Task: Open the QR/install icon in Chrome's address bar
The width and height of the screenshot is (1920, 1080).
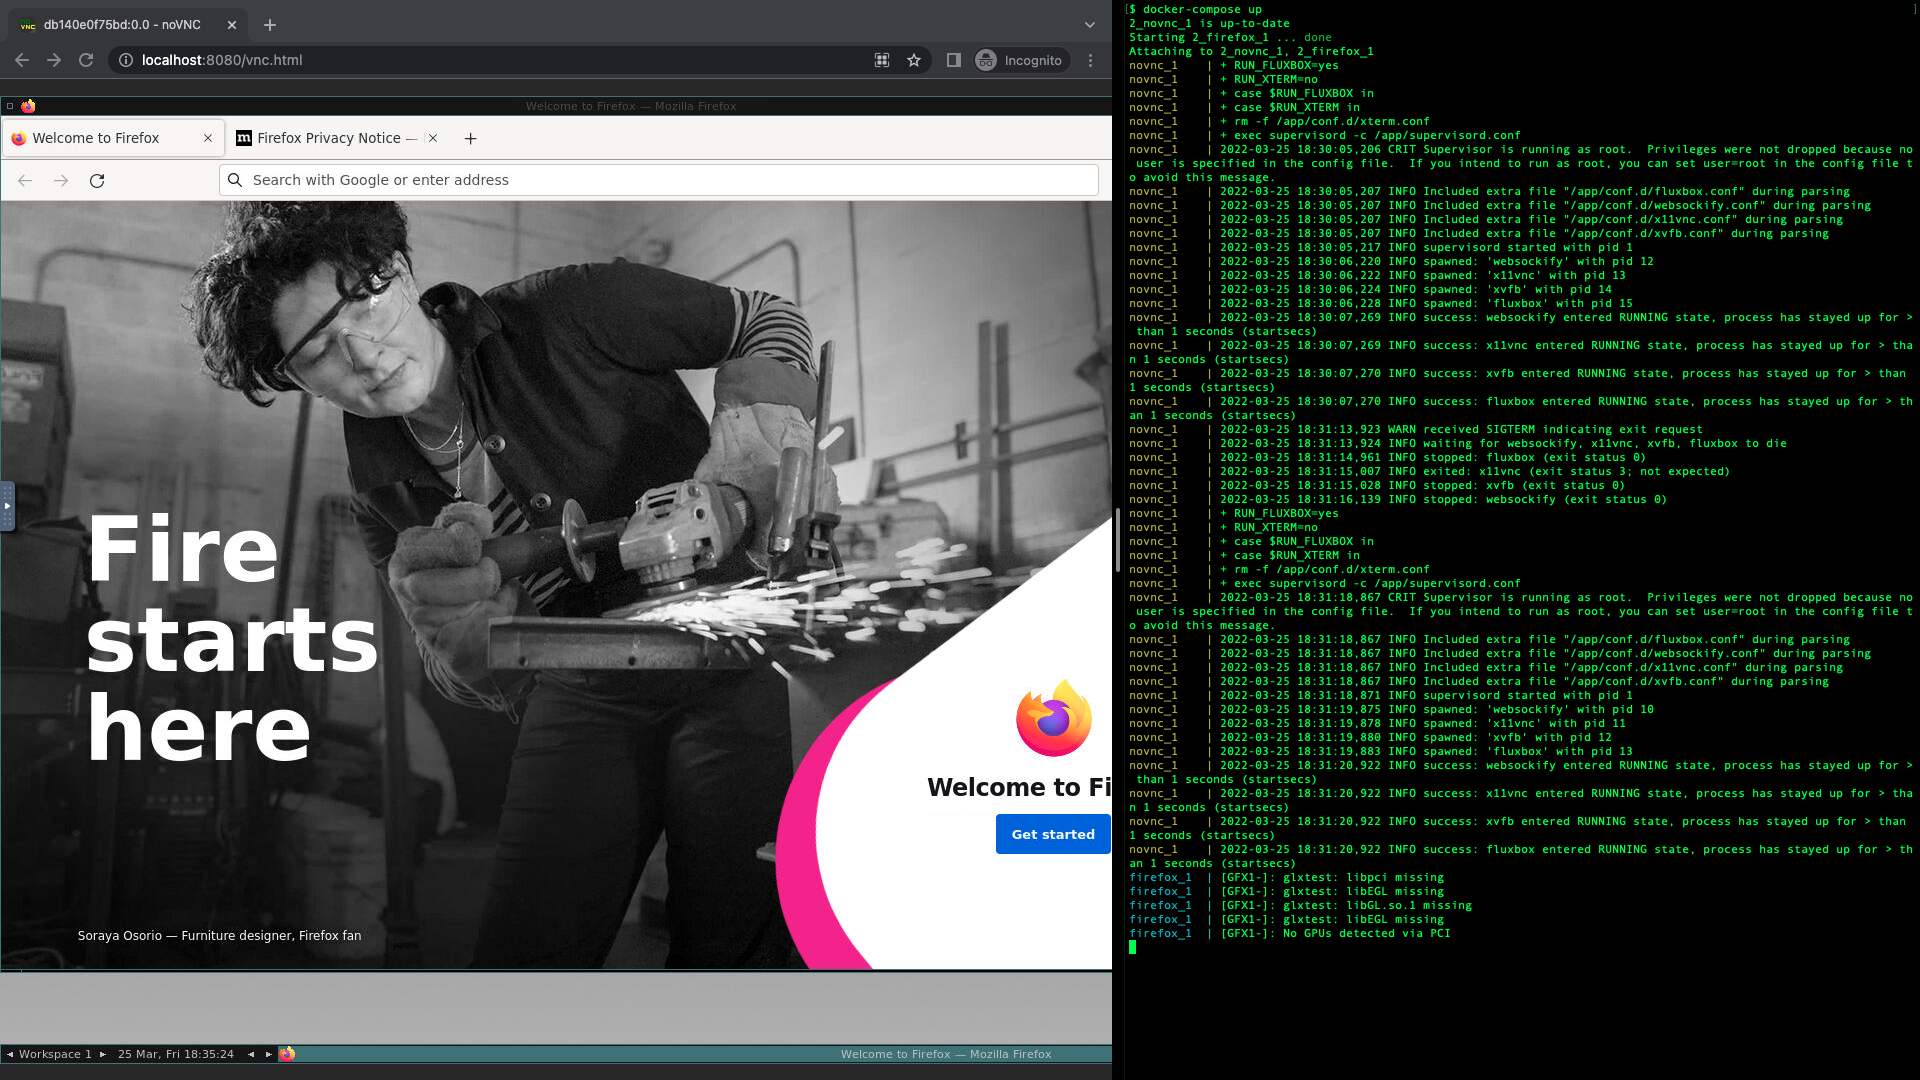Action: click(882, 60)
